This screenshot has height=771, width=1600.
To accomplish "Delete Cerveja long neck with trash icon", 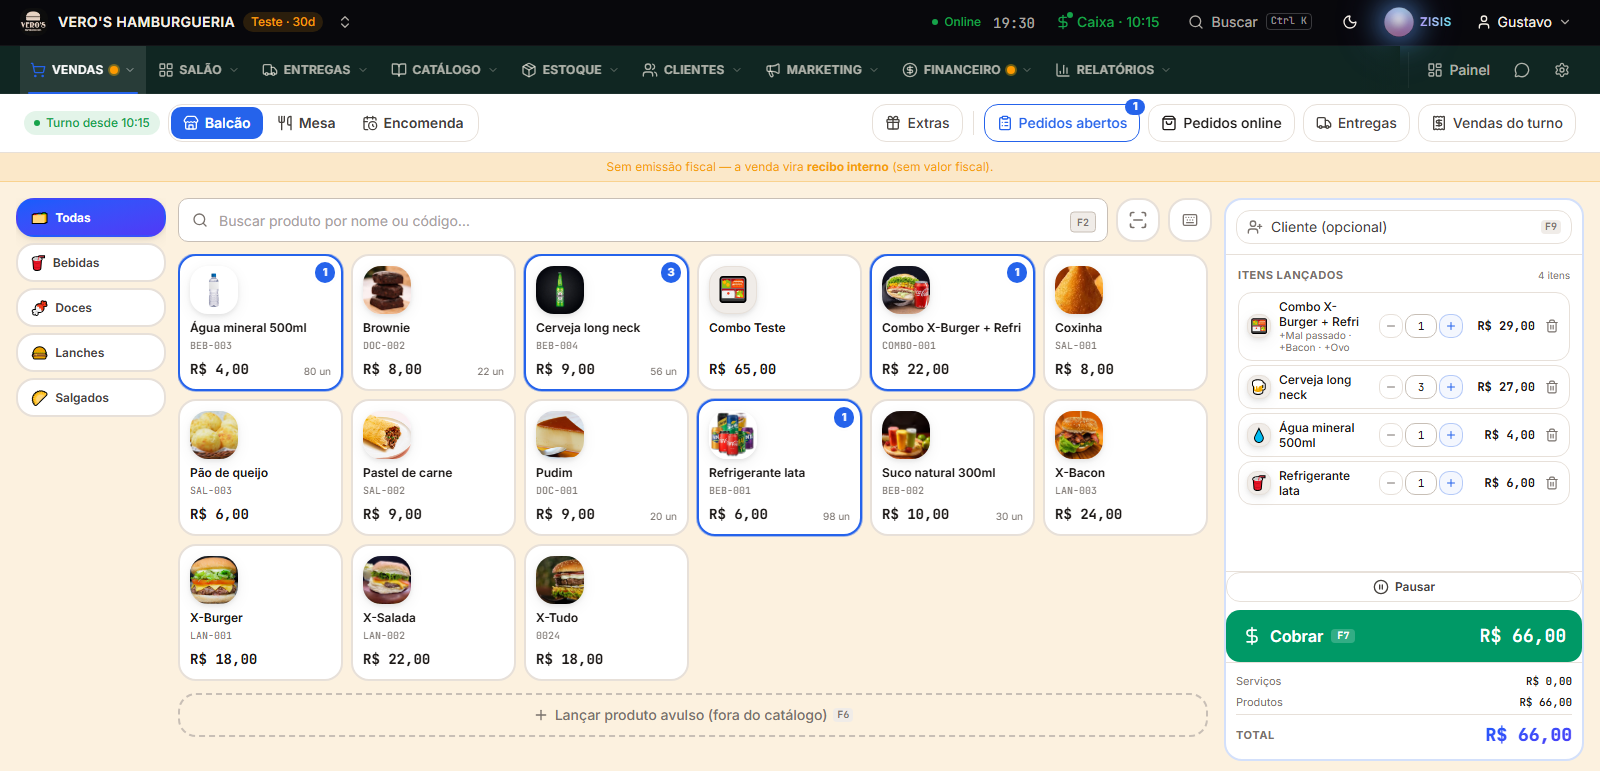I will tap(1552, 387).
